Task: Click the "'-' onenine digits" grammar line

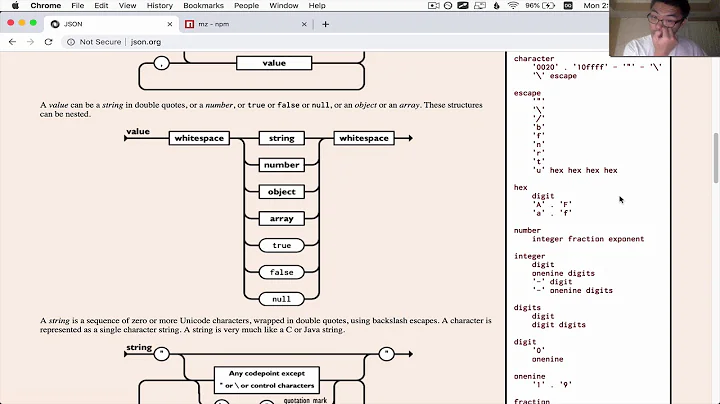Action: click(572, 291)
